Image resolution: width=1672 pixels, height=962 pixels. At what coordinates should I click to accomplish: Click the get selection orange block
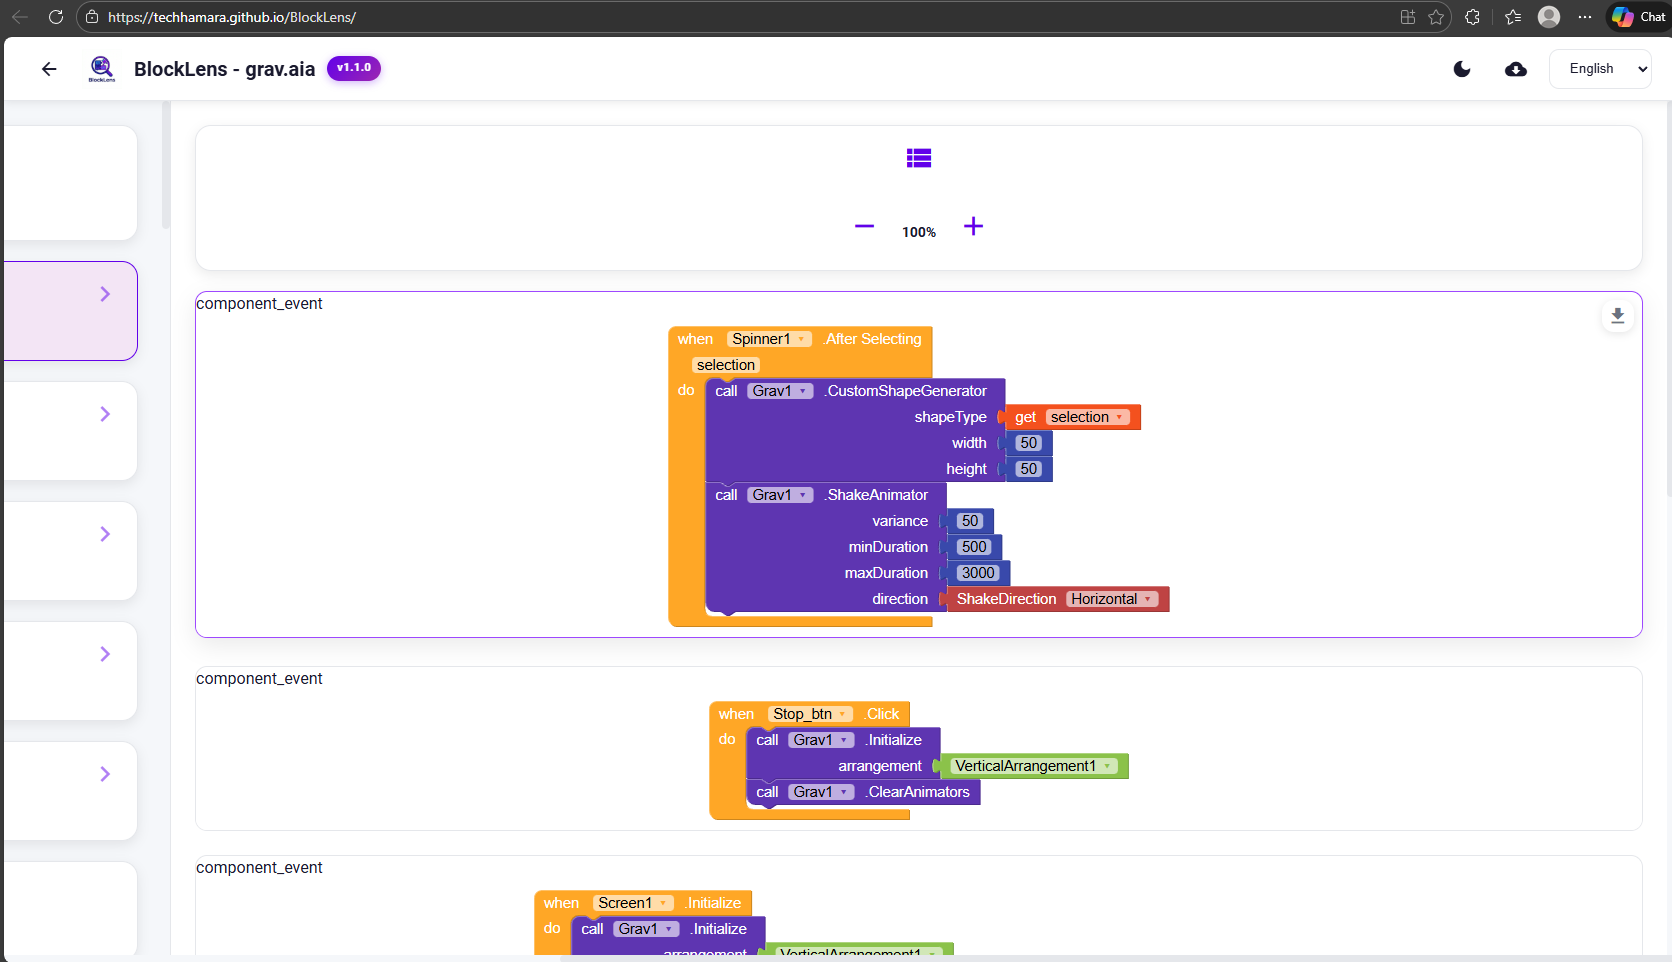tap(1025, 418)
